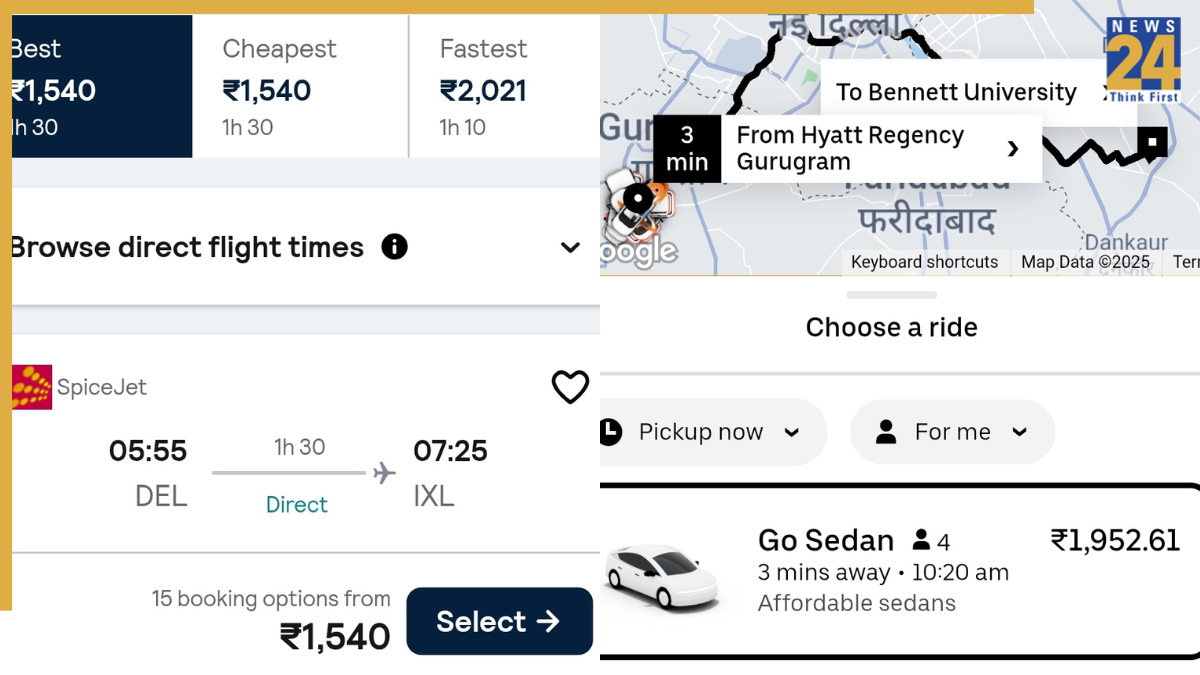
Task: Click the black pickup location pin on the map
Action: click(637, 199)
